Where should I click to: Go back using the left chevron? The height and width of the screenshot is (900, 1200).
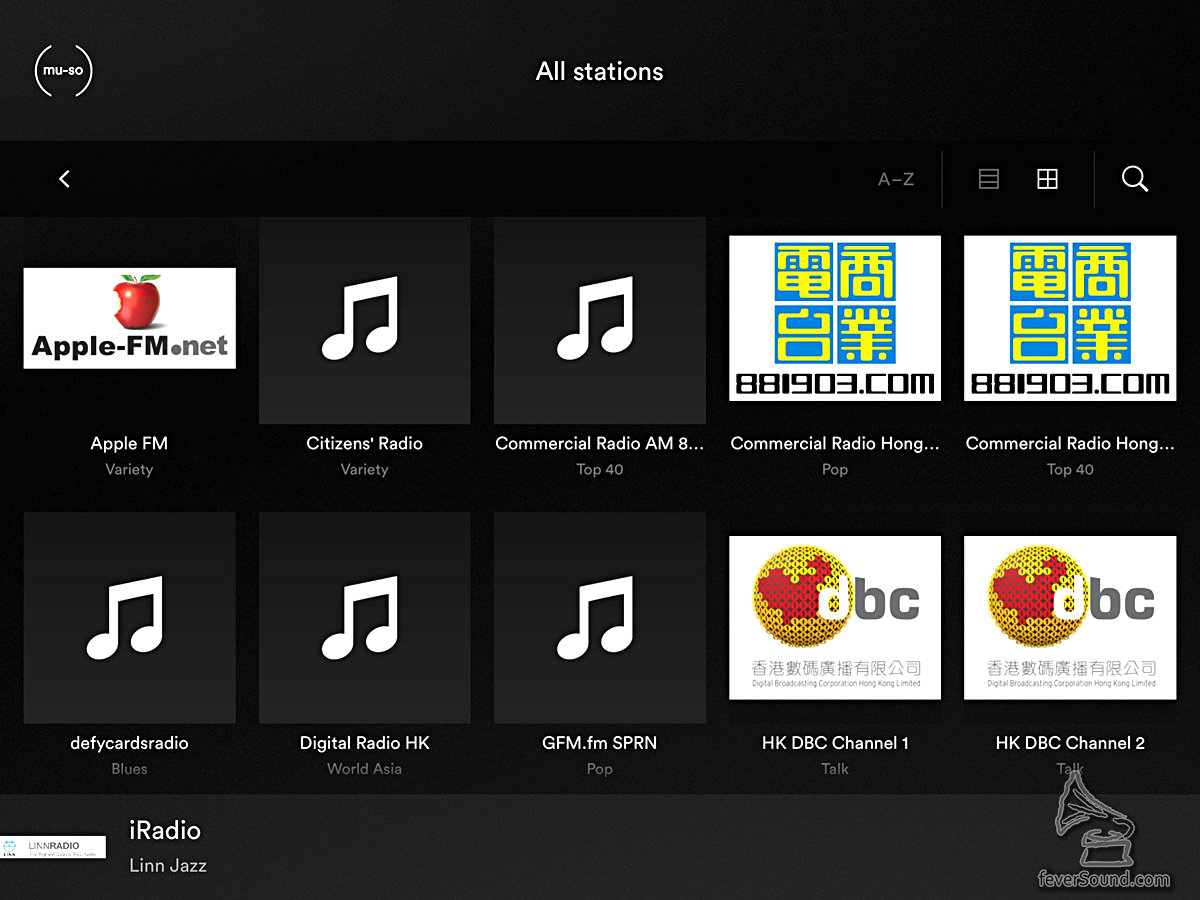[64, 179]
